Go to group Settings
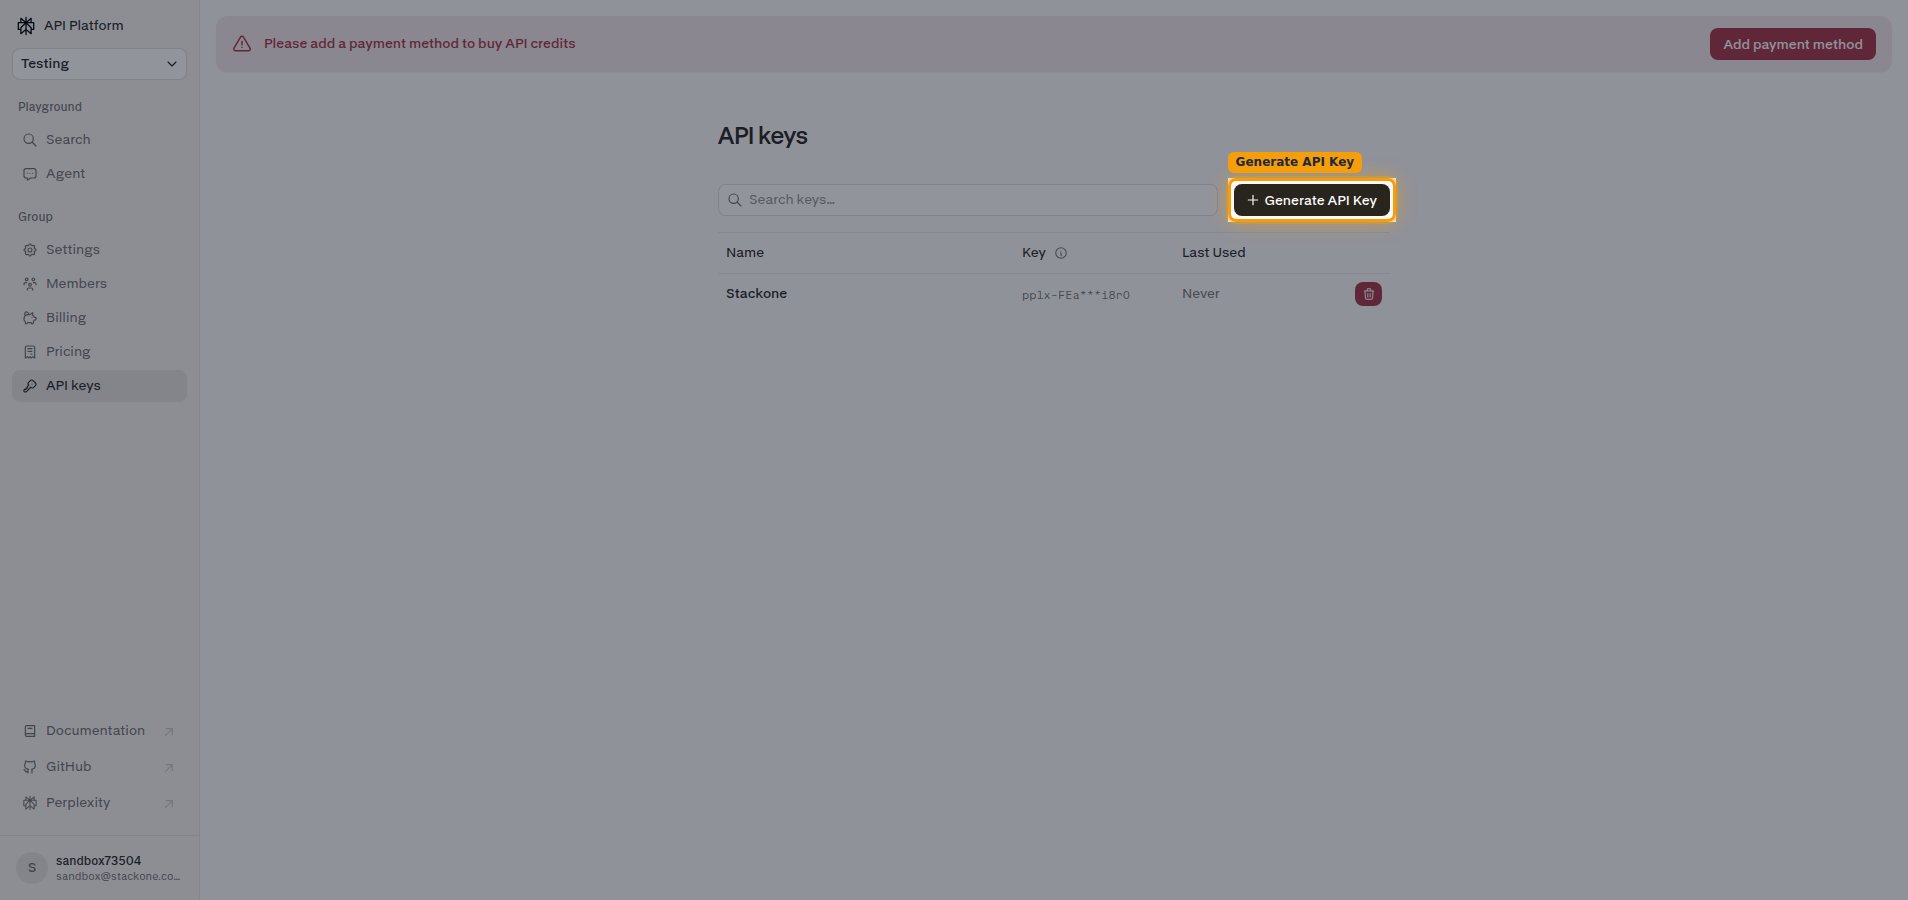 tap(99, 250)
